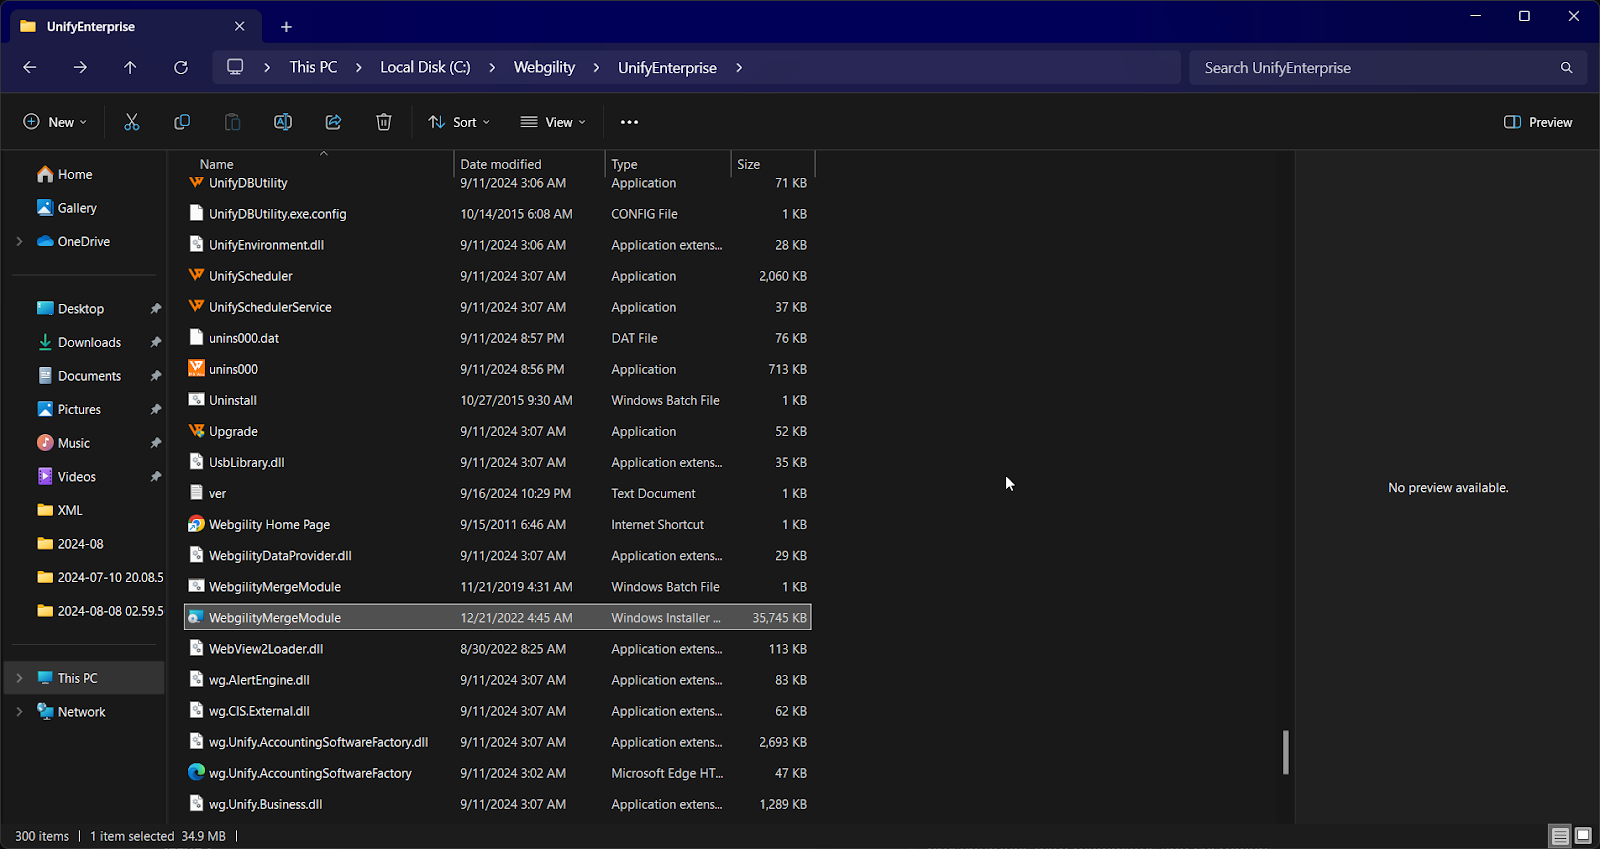Open the See more ellipsis menu
The height and width of the screenshot is (849, 1600).
[629, 122]
